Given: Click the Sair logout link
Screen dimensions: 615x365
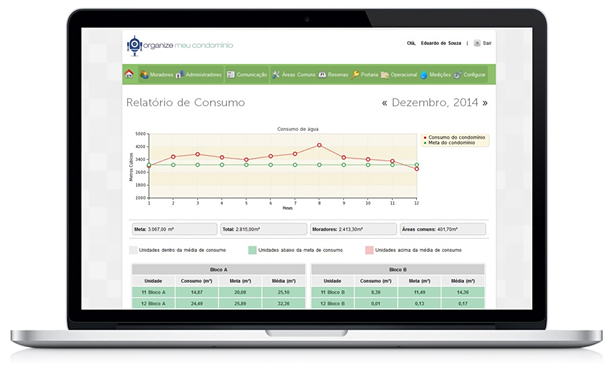Looking at the screenshot, I should (x=487, y=43).
